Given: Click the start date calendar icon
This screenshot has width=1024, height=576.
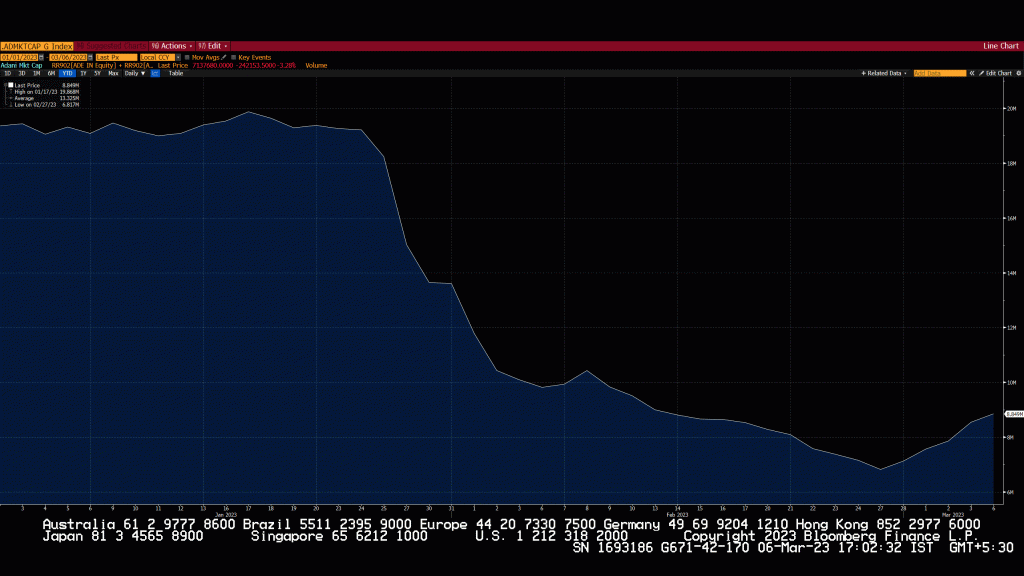Looking at the screenshot, I should pos(41,57).
